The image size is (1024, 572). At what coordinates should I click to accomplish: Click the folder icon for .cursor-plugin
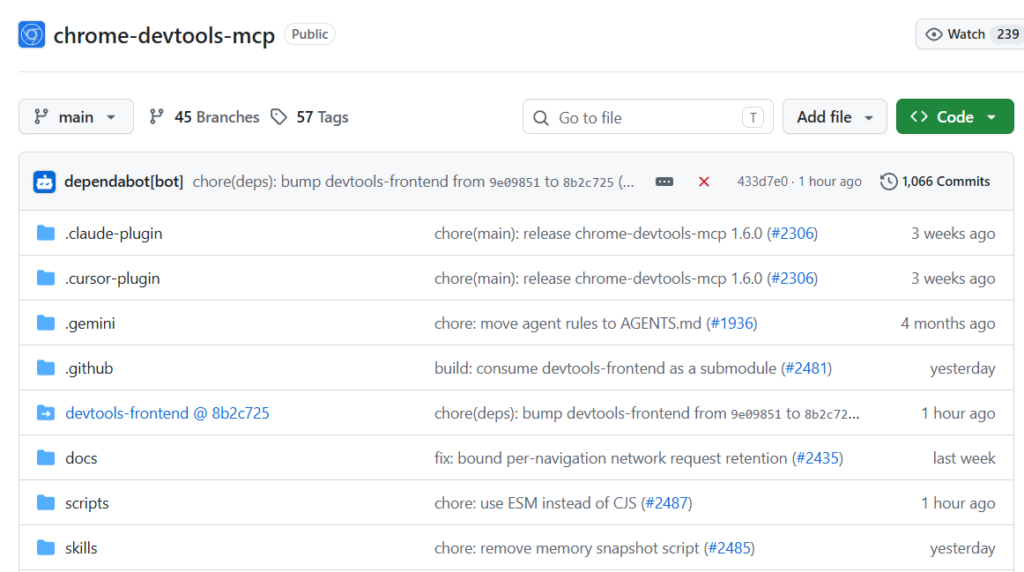coord(46,278)
